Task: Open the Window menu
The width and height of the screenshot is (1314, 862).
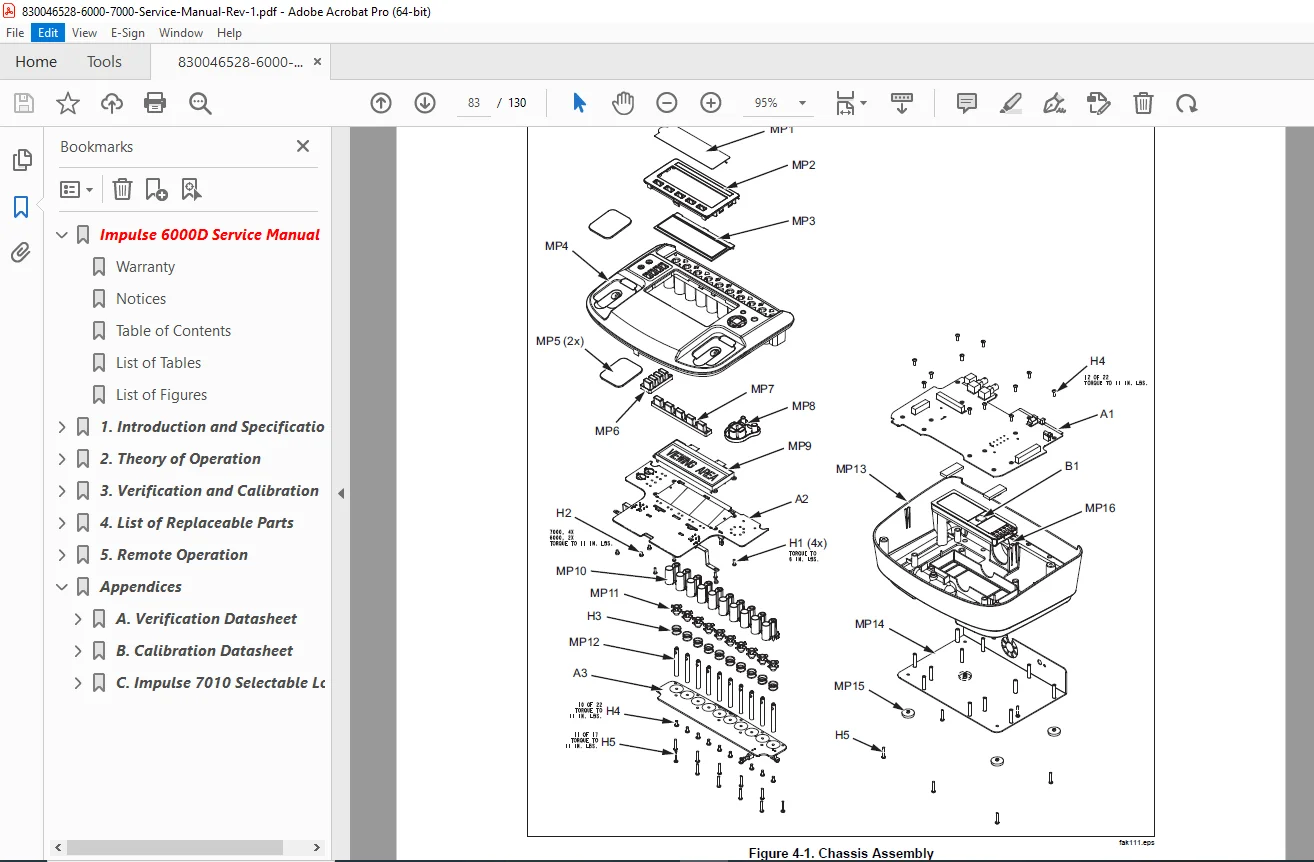Action: tap(181, 32)
